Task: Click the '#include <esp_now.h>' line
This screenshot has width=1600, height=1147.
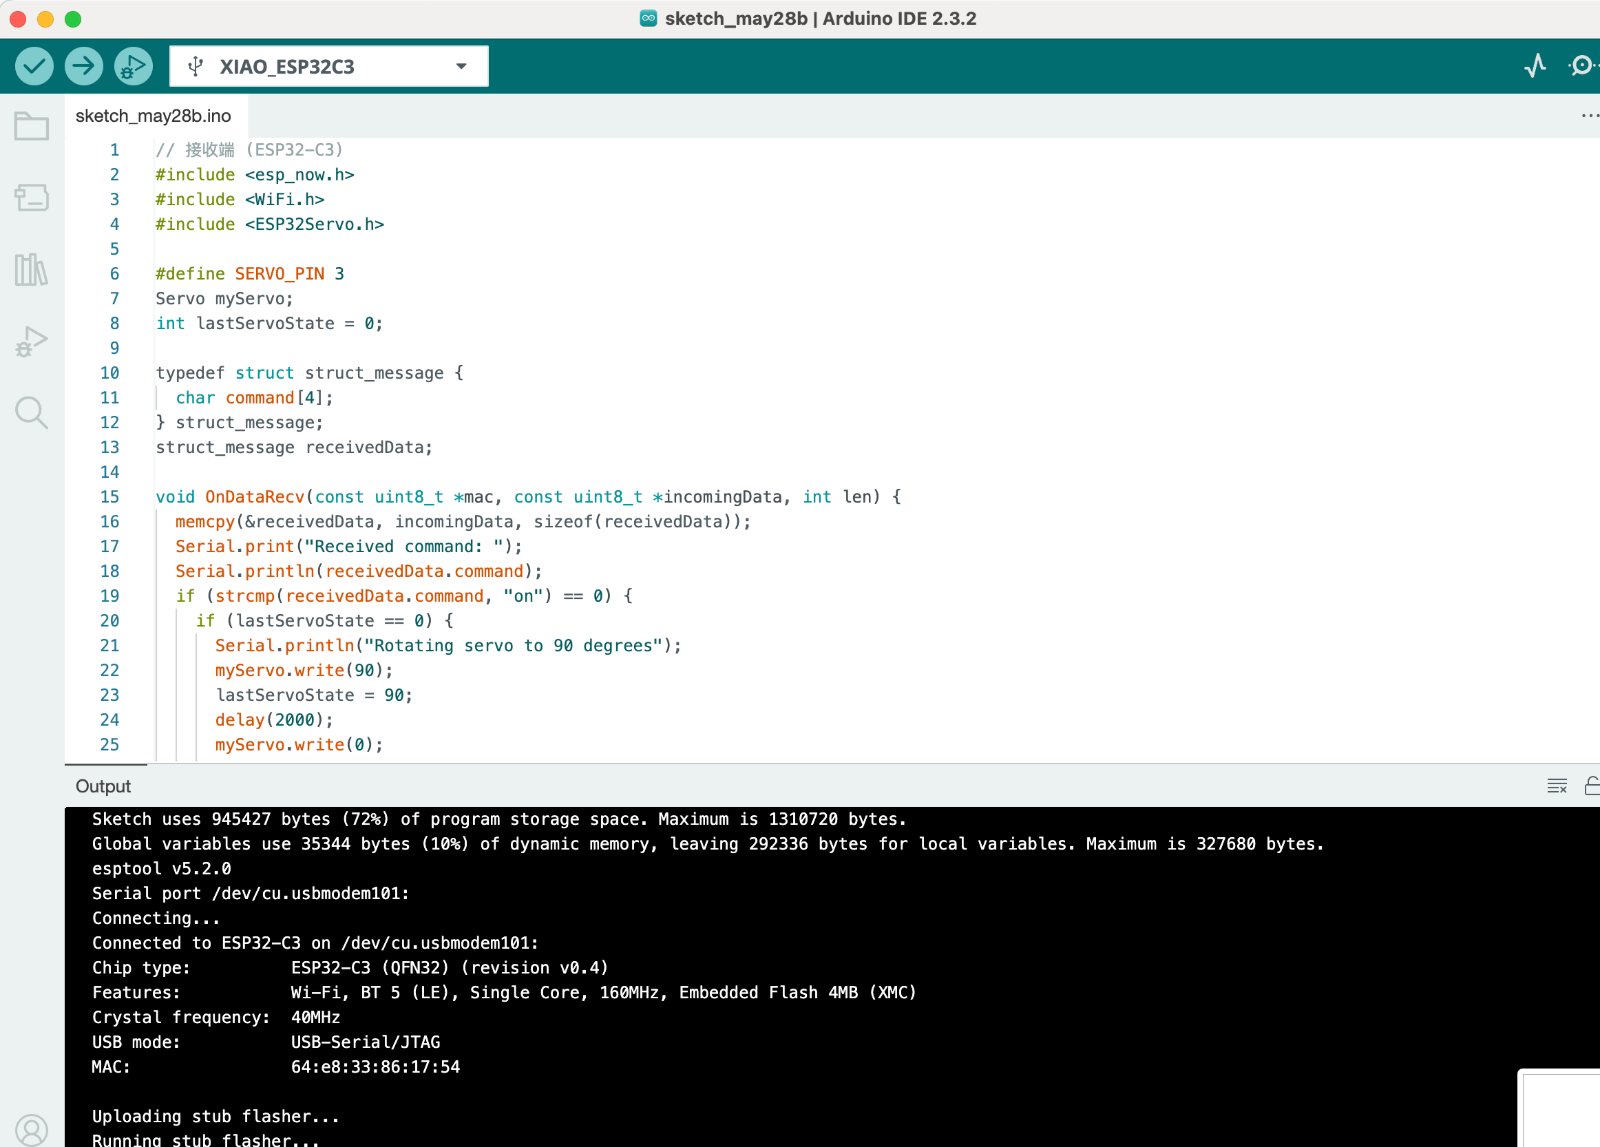Action: coord(255,175)
